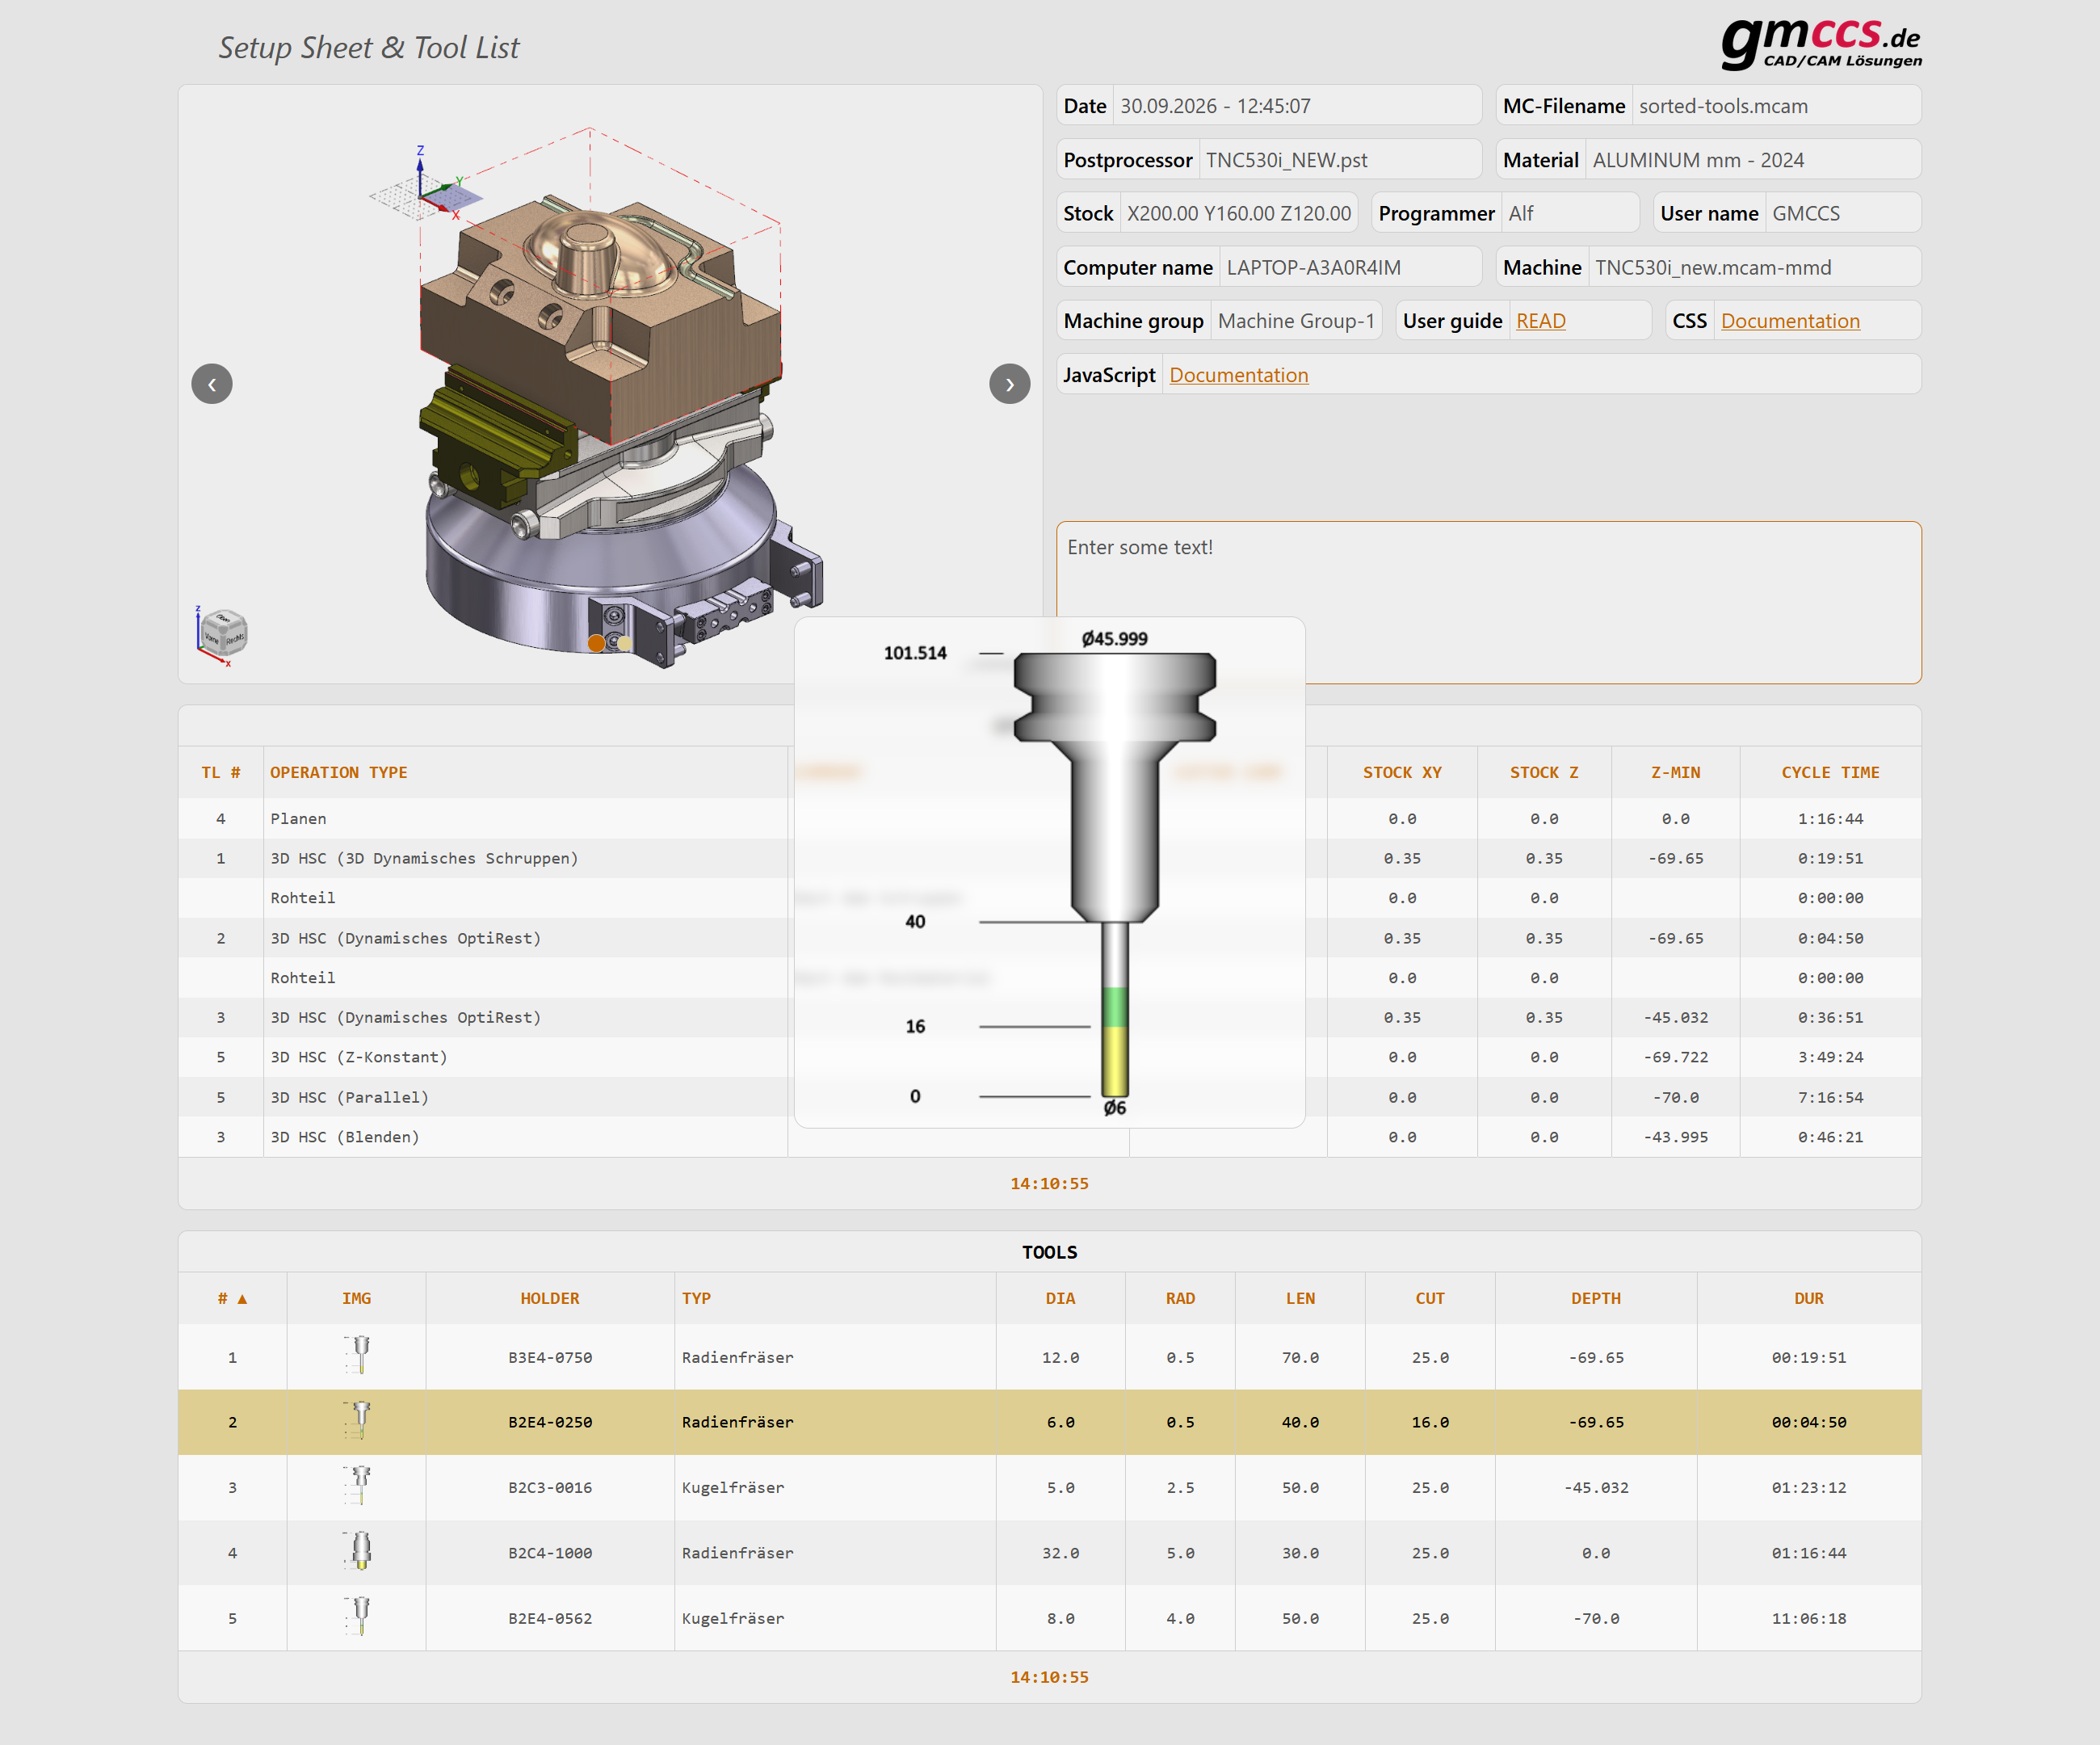Select the 3D HSC (Parallel) operation
Viewport: 2100px width, 1745px height.
(x=1049, y=1097)
